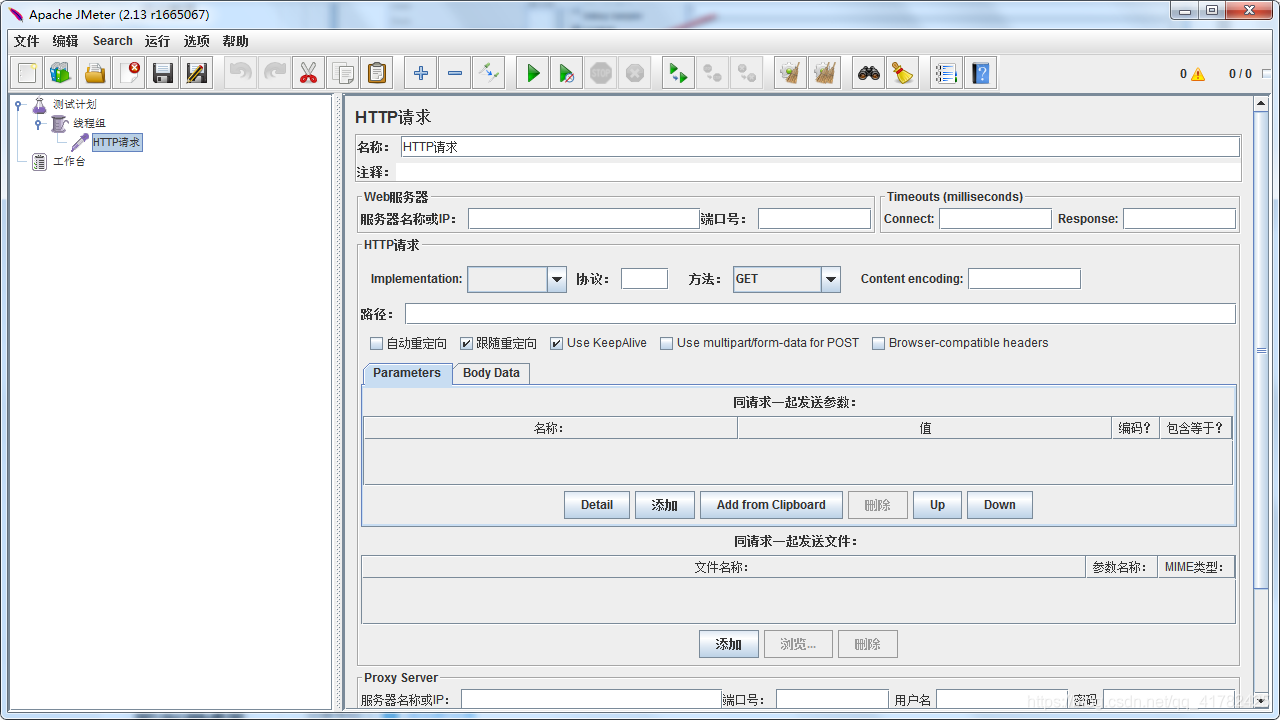Open the Templates icon
1280x720 pixels.
coord(61,73)
